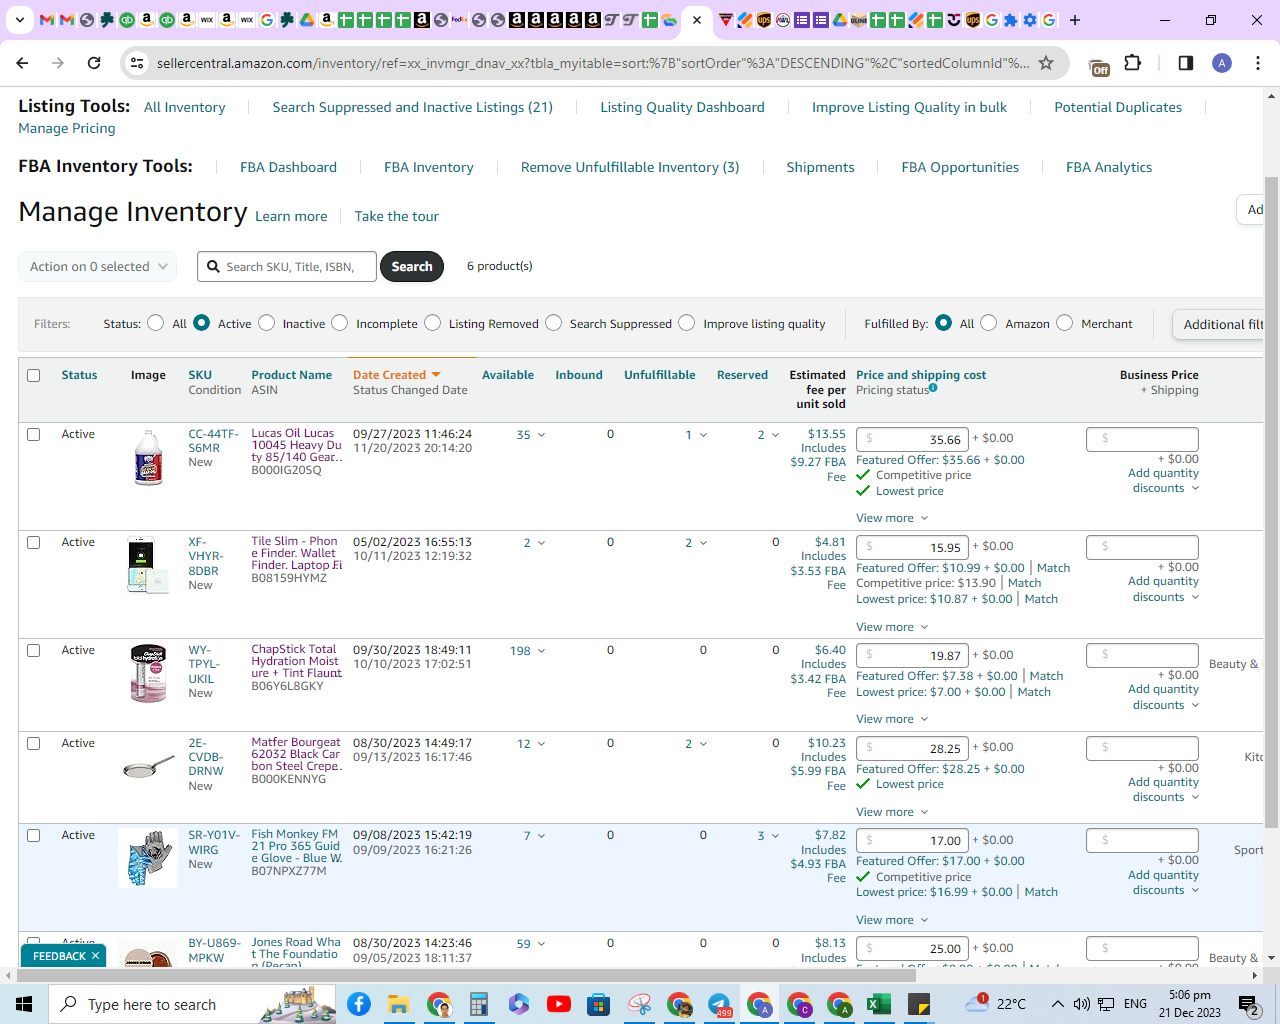The width and height of the screenshot is (1280, 1024).
Task: Open a new browser tab
Action: [x=1075, y=20]
